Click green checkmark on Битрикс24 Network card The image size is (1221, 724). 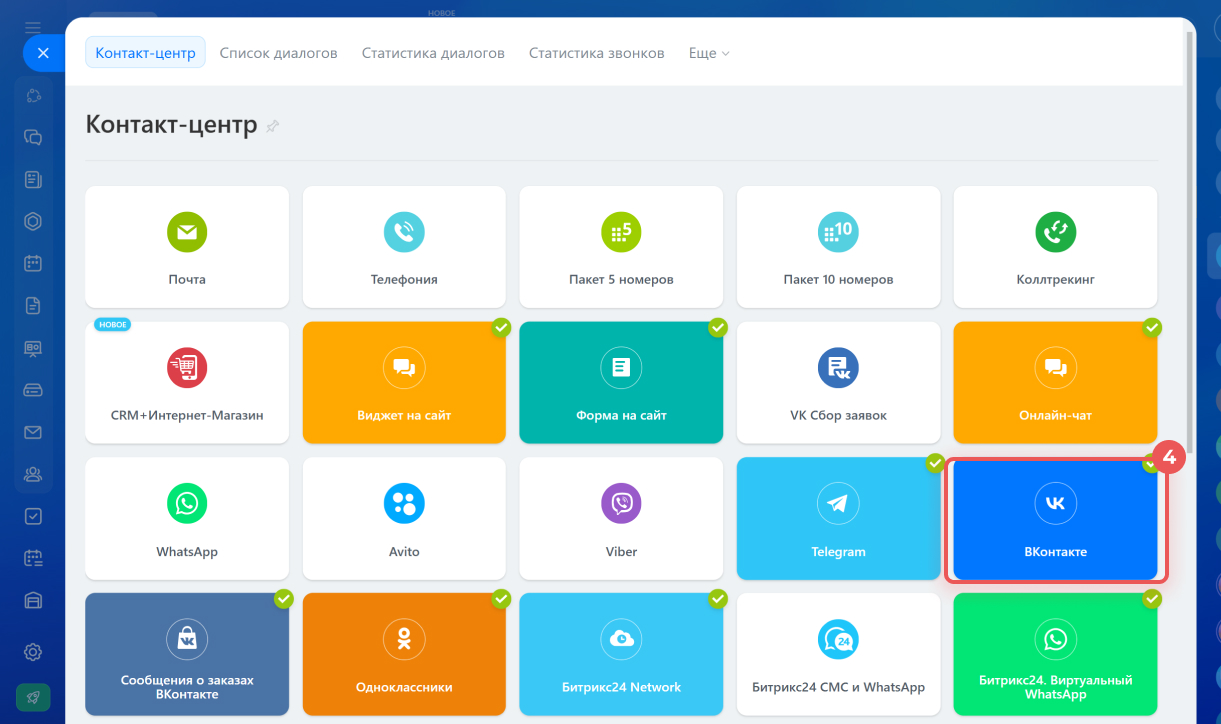click(x=718, y=599)
